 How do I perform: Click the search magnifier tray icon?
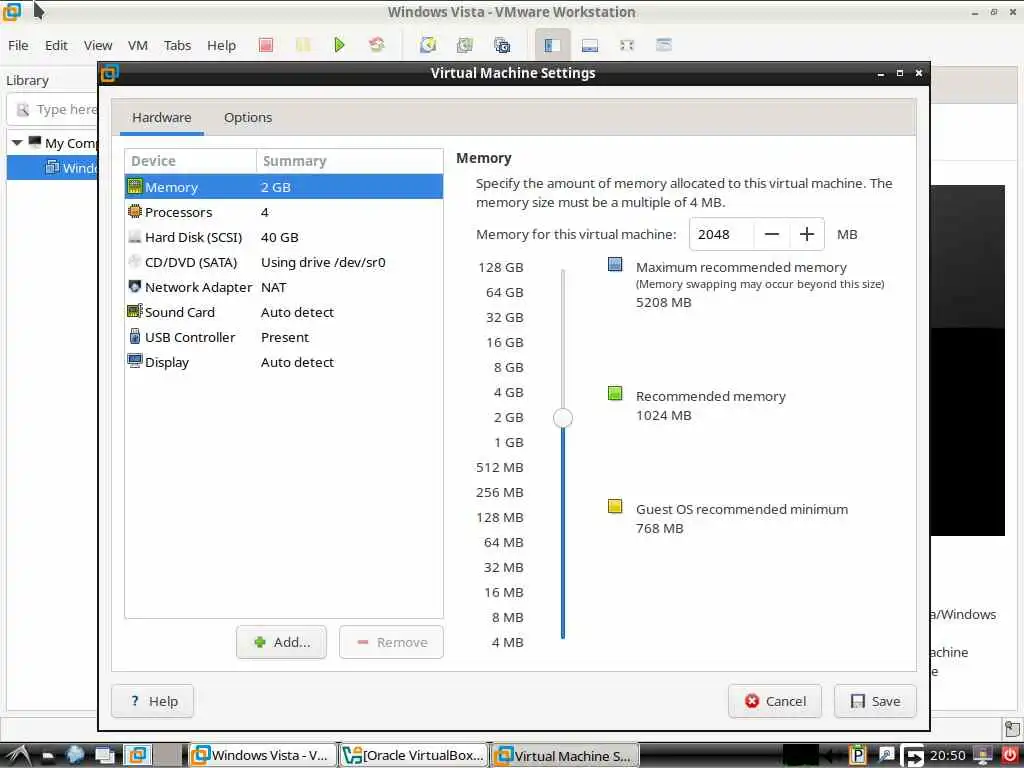pyautogui.click(x=886, y=756)
